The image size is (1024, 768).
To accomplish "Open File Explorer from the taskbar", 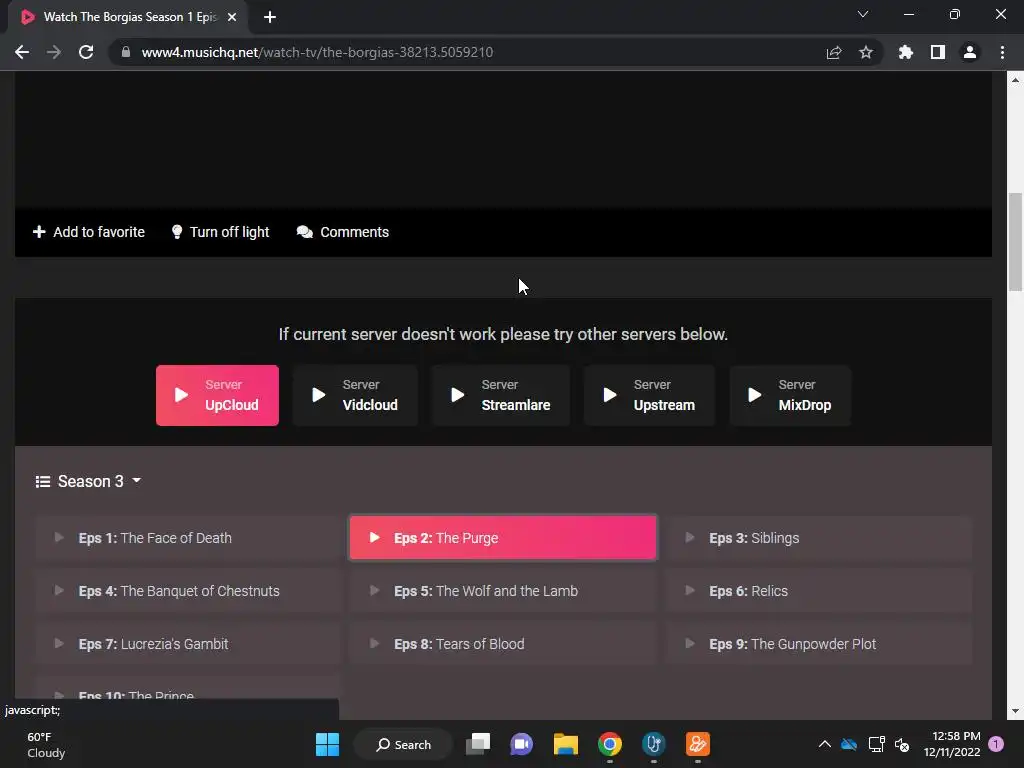I will coord(566,744).
